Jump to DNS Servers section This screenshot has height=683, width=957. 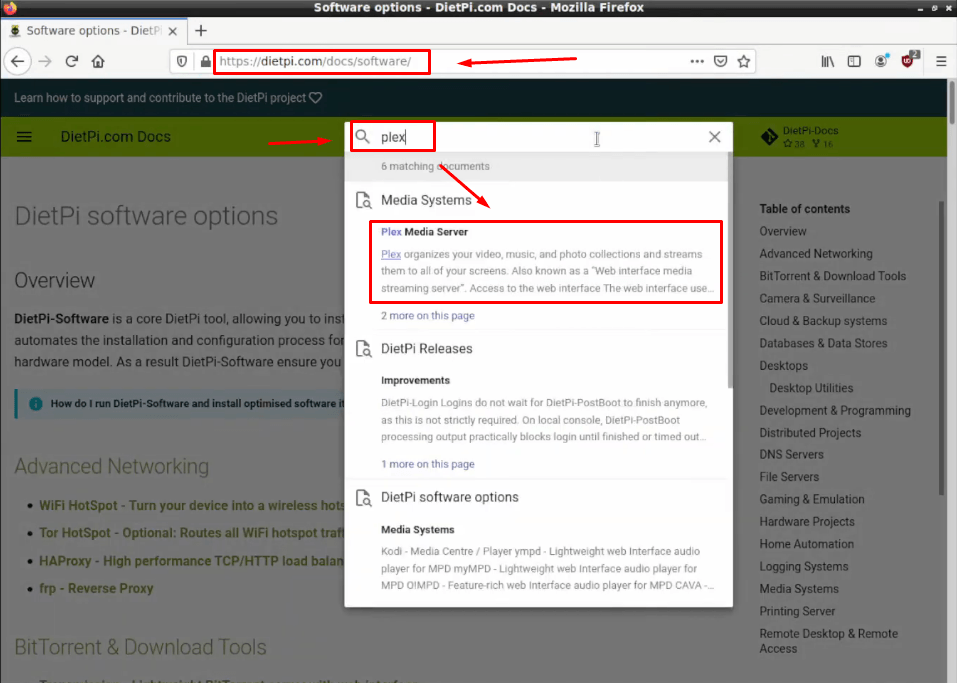(792, 455)
